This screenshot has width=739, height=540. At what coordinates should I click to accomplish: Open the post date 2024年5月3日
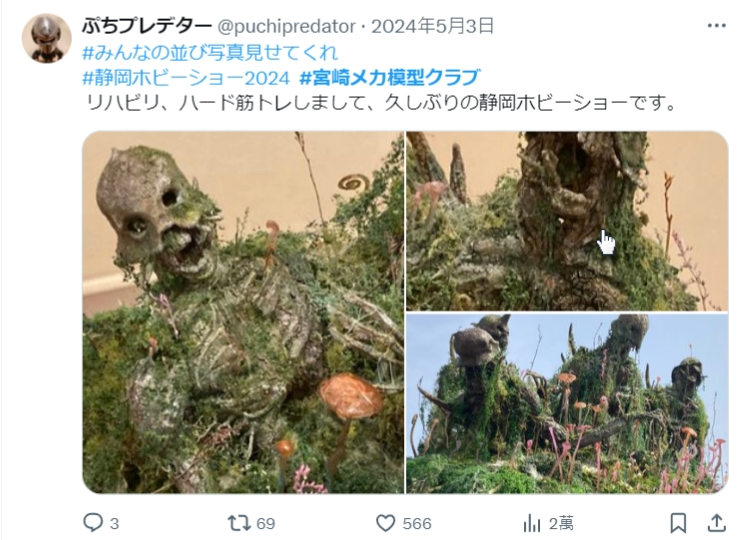click(x=433, y=26)
